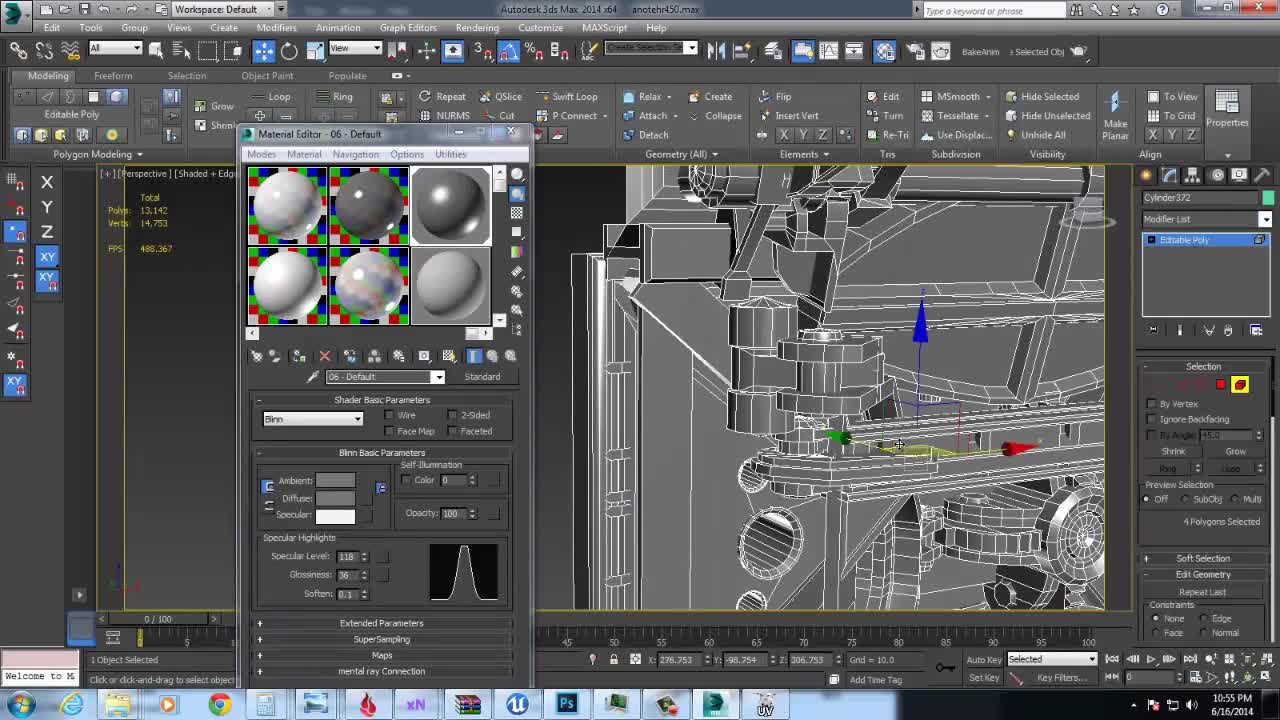Click Pick Material from Object eyedropper
The height and width of the screenshot is (720, 1280).
(312, 377)
